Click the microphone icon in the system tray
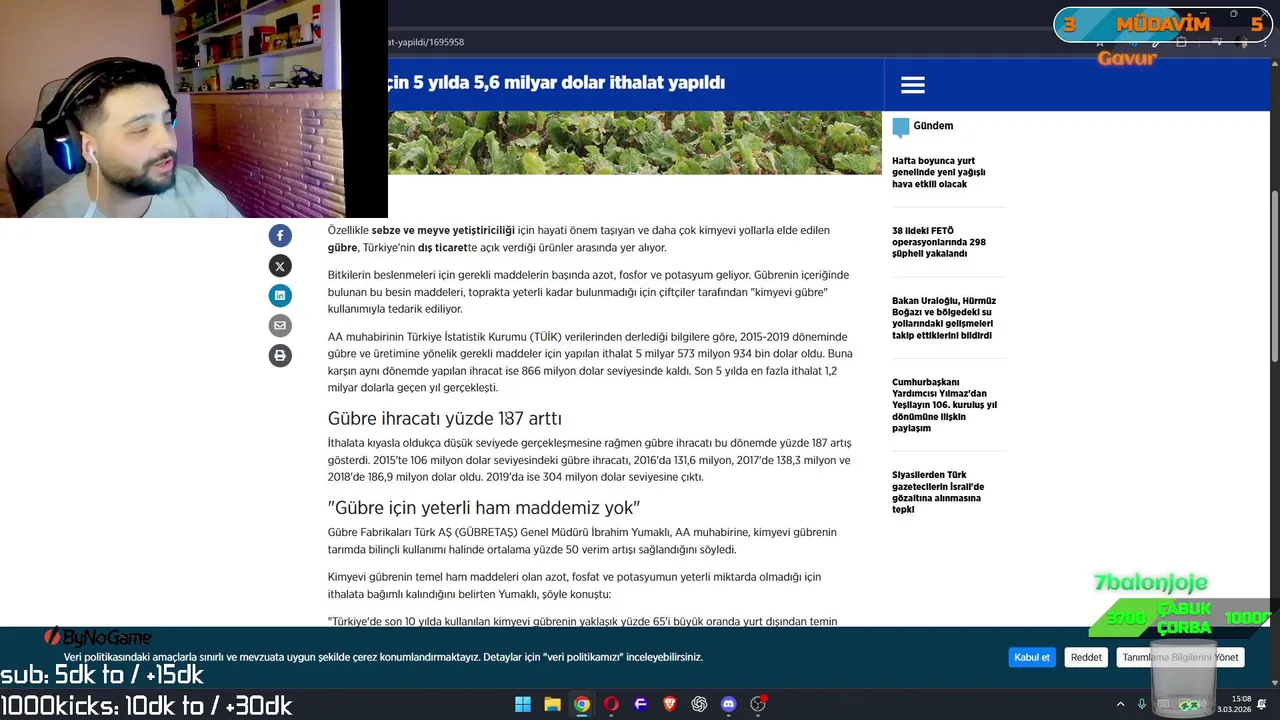Viewport: 1280px width, 720px height. tap(1142, 704)
